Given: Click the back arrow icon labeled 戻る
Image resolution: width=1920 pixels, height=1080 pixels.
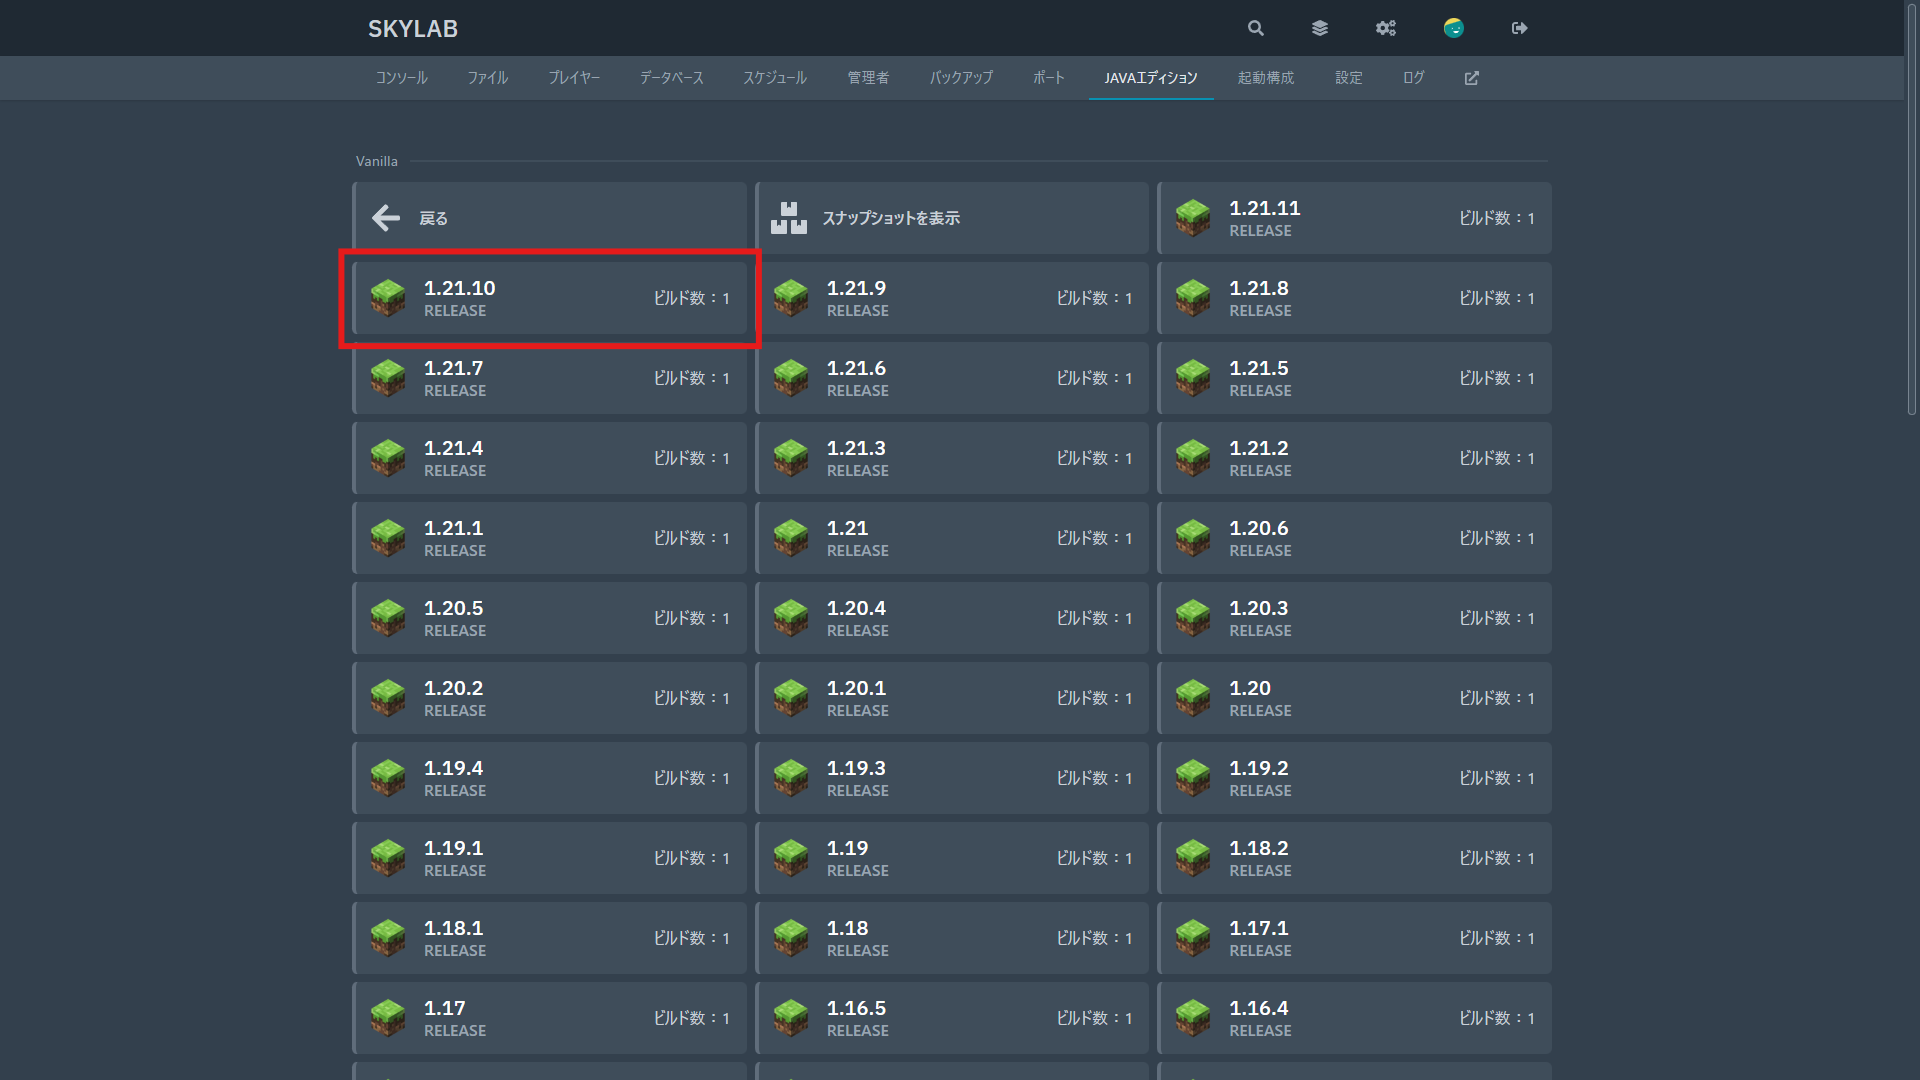Looking at the screenshot, I should (386, 218).
